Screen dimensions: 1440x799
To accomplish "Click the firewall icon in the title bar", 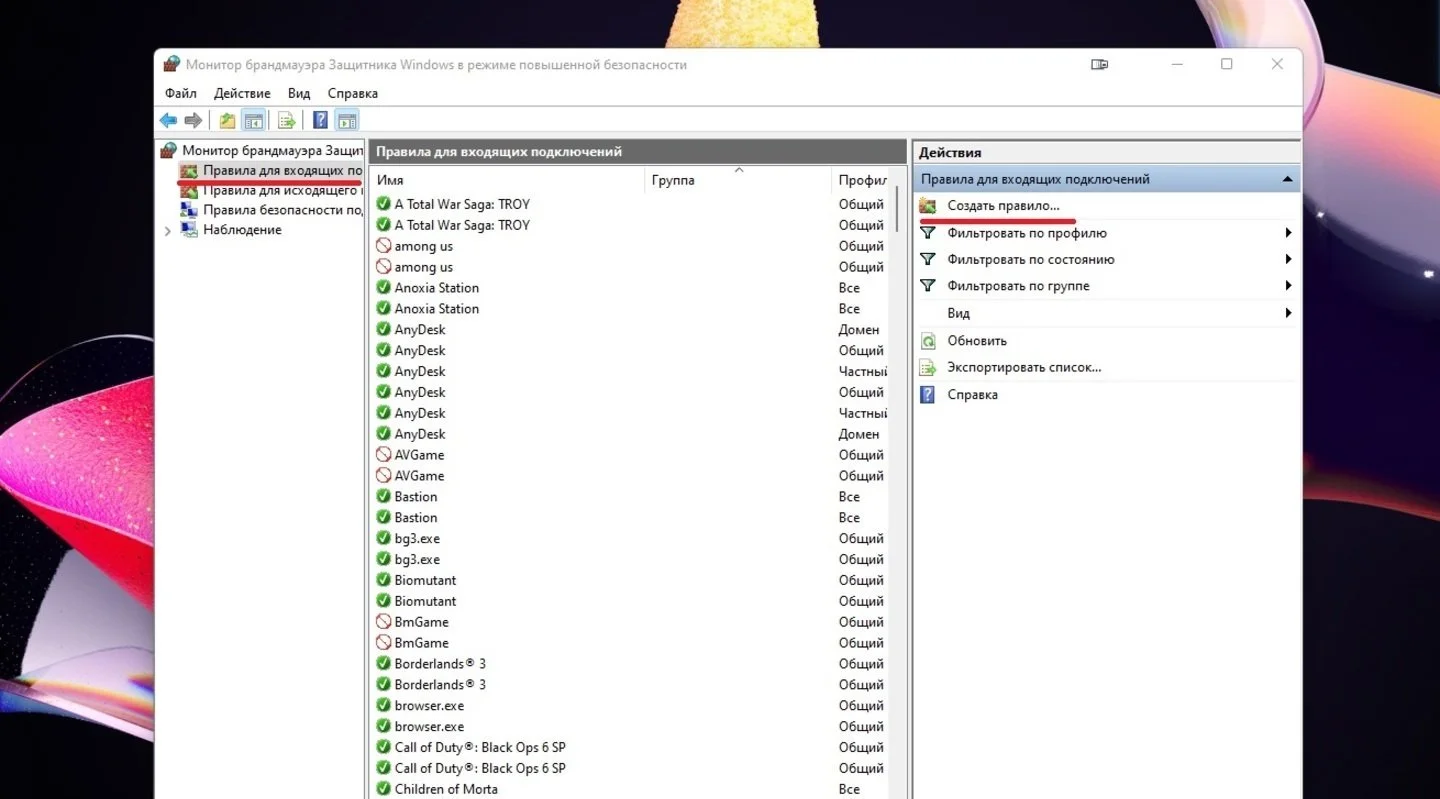I will [x=170, y=64].
